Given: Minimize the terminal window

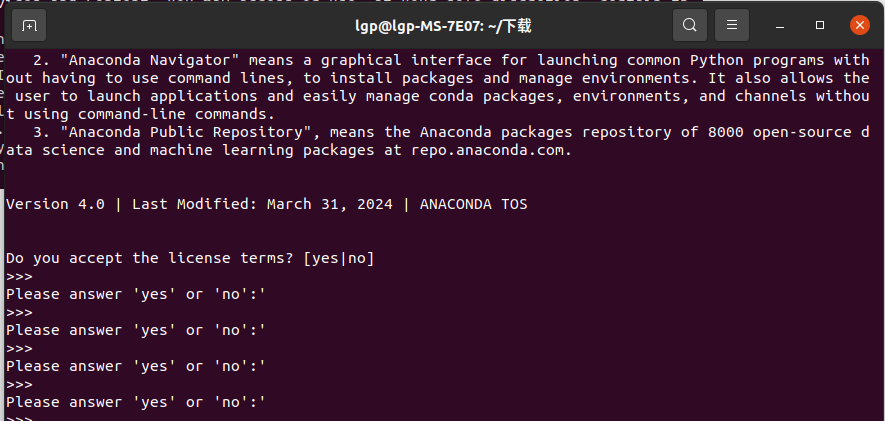Looking at the screenshot, I should 780,26.
